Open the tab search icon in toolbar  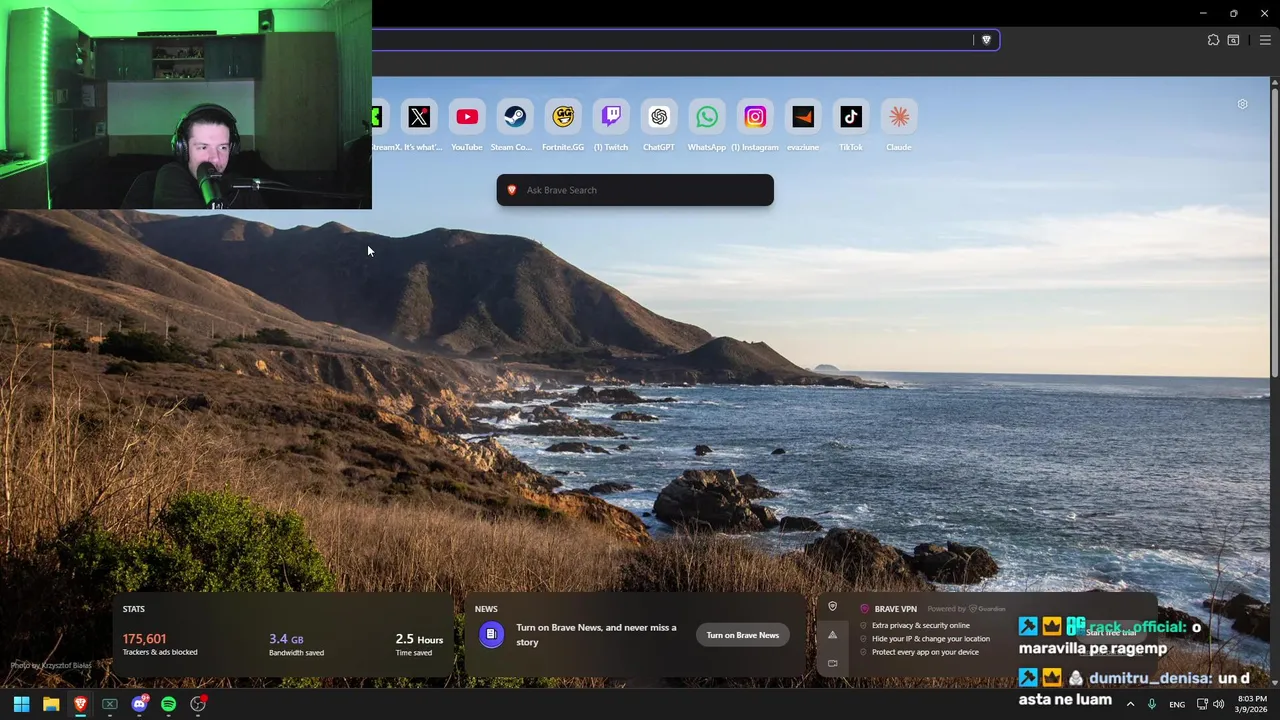(x=1233, y=40)
